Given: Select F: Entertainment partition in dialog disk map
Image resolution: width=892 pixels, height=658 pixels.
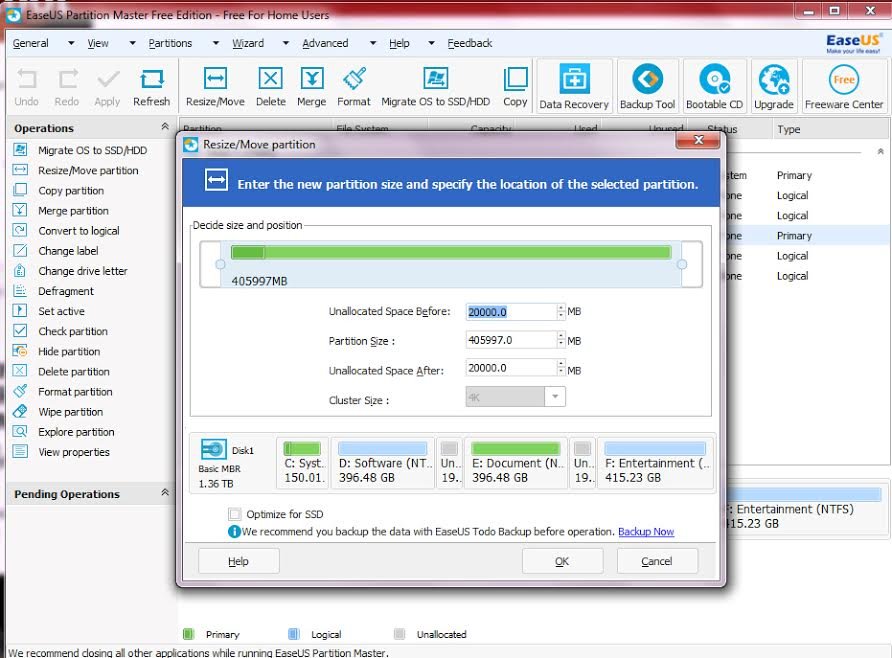Looking at the screenshot, I should (656, 463).
